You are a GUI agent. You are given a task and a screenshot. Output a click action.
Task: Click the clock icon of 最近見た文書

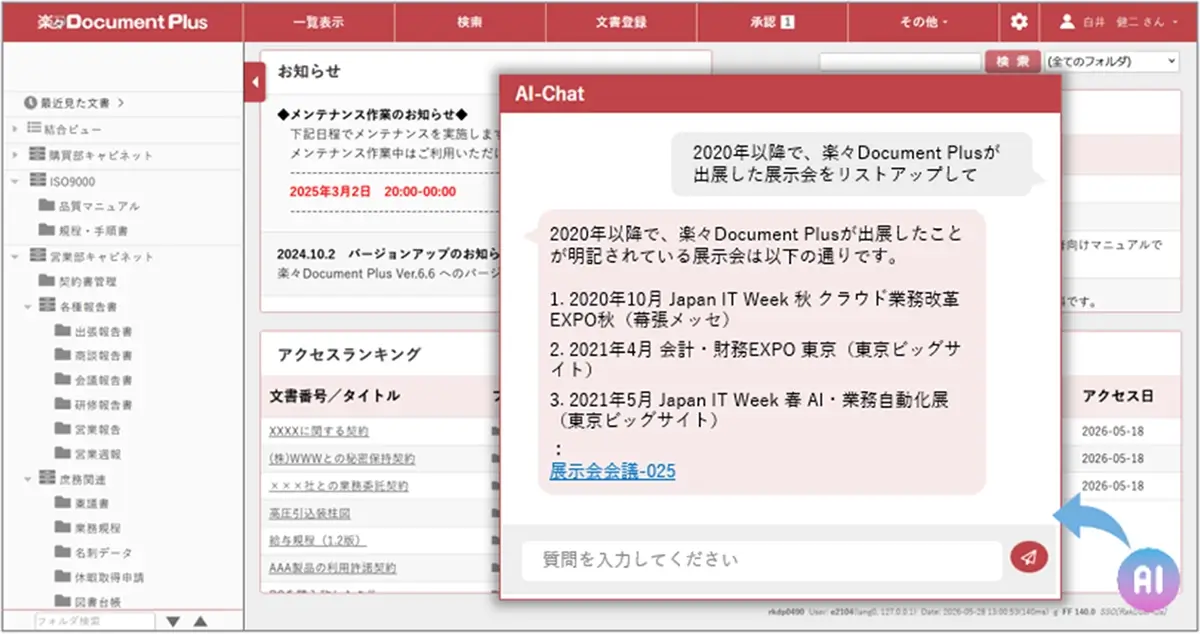tap(31, 102)
